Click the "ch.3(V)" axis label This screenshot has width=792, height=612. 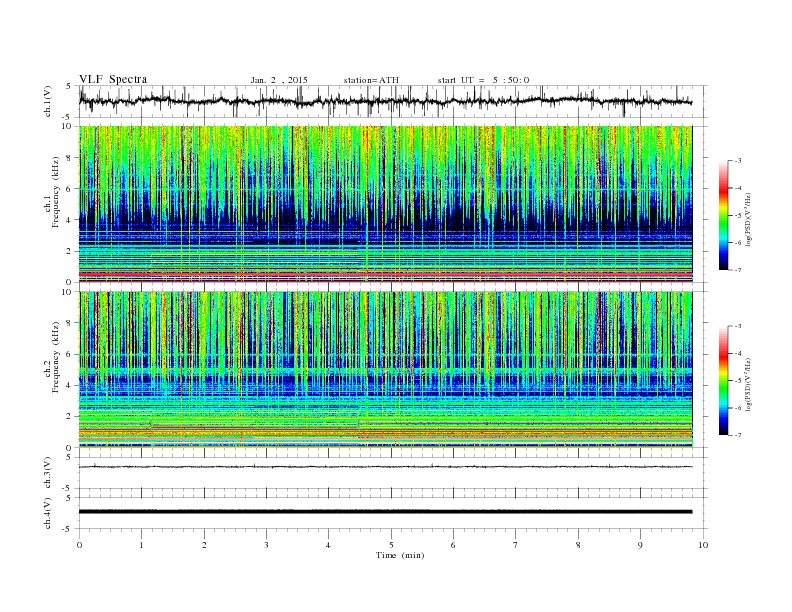point(48,473)
